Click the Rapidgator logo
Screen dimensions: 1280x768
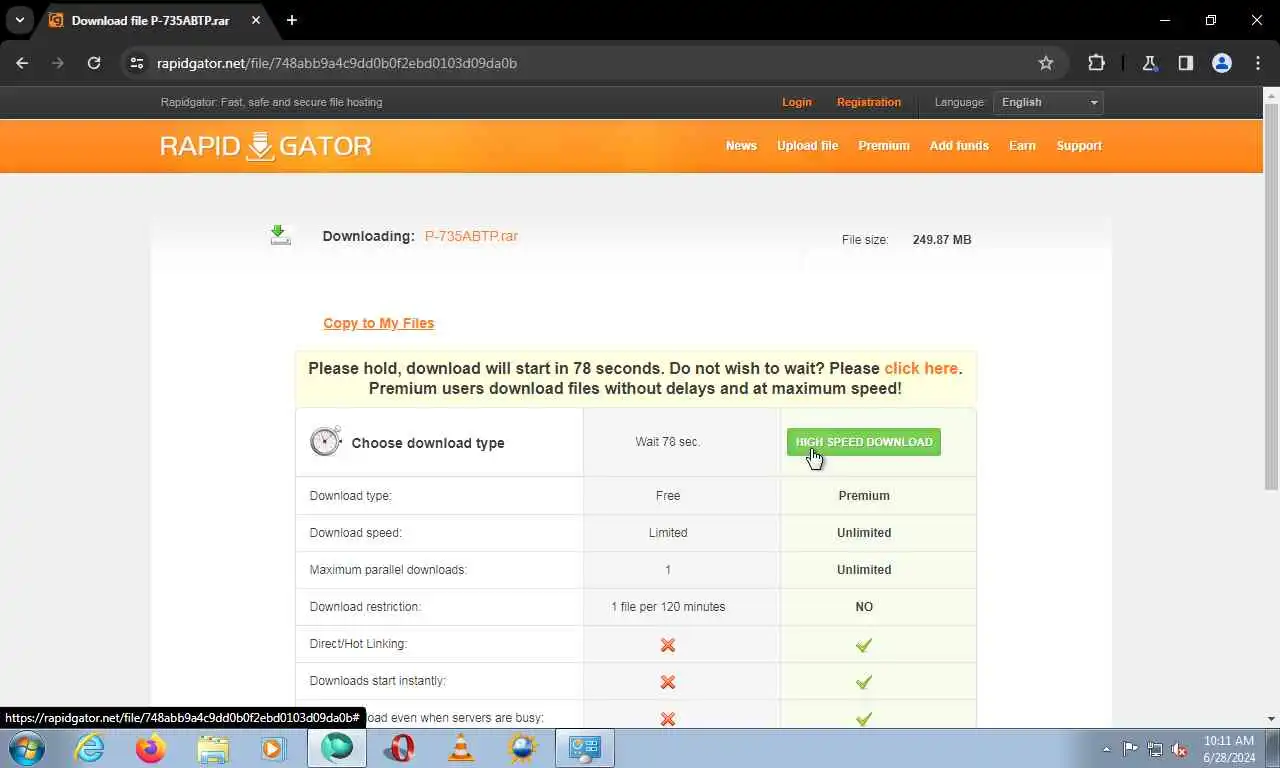coord(266,146)
